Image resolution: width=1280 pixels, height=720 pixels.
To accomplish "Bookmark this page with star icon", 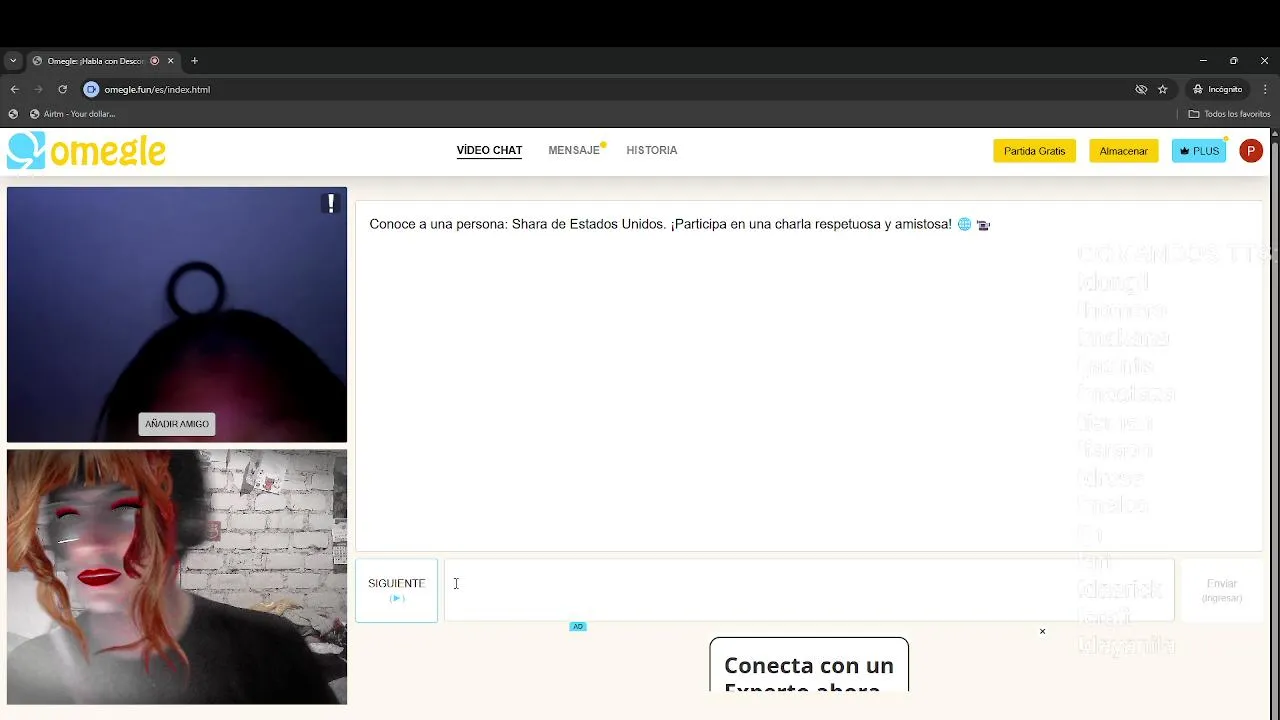I will (x=1162, y=89).
